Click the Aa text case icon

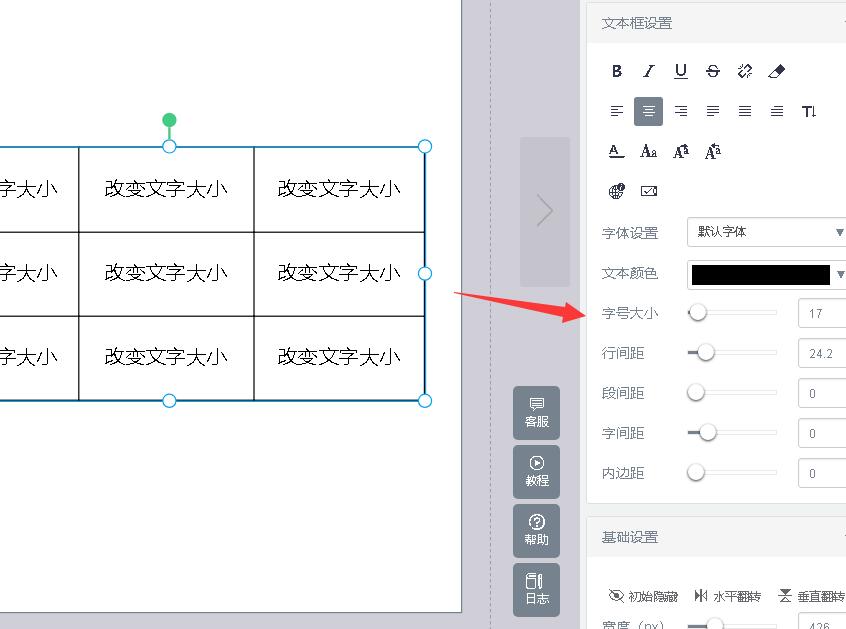click(649, 152)
